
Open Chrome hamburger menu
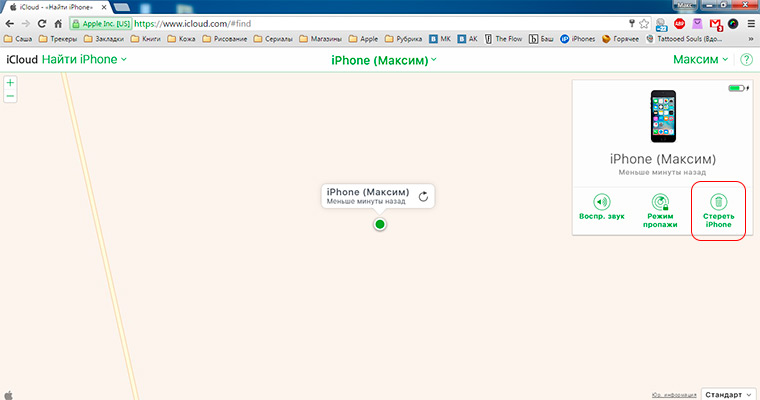pos(751,24)
